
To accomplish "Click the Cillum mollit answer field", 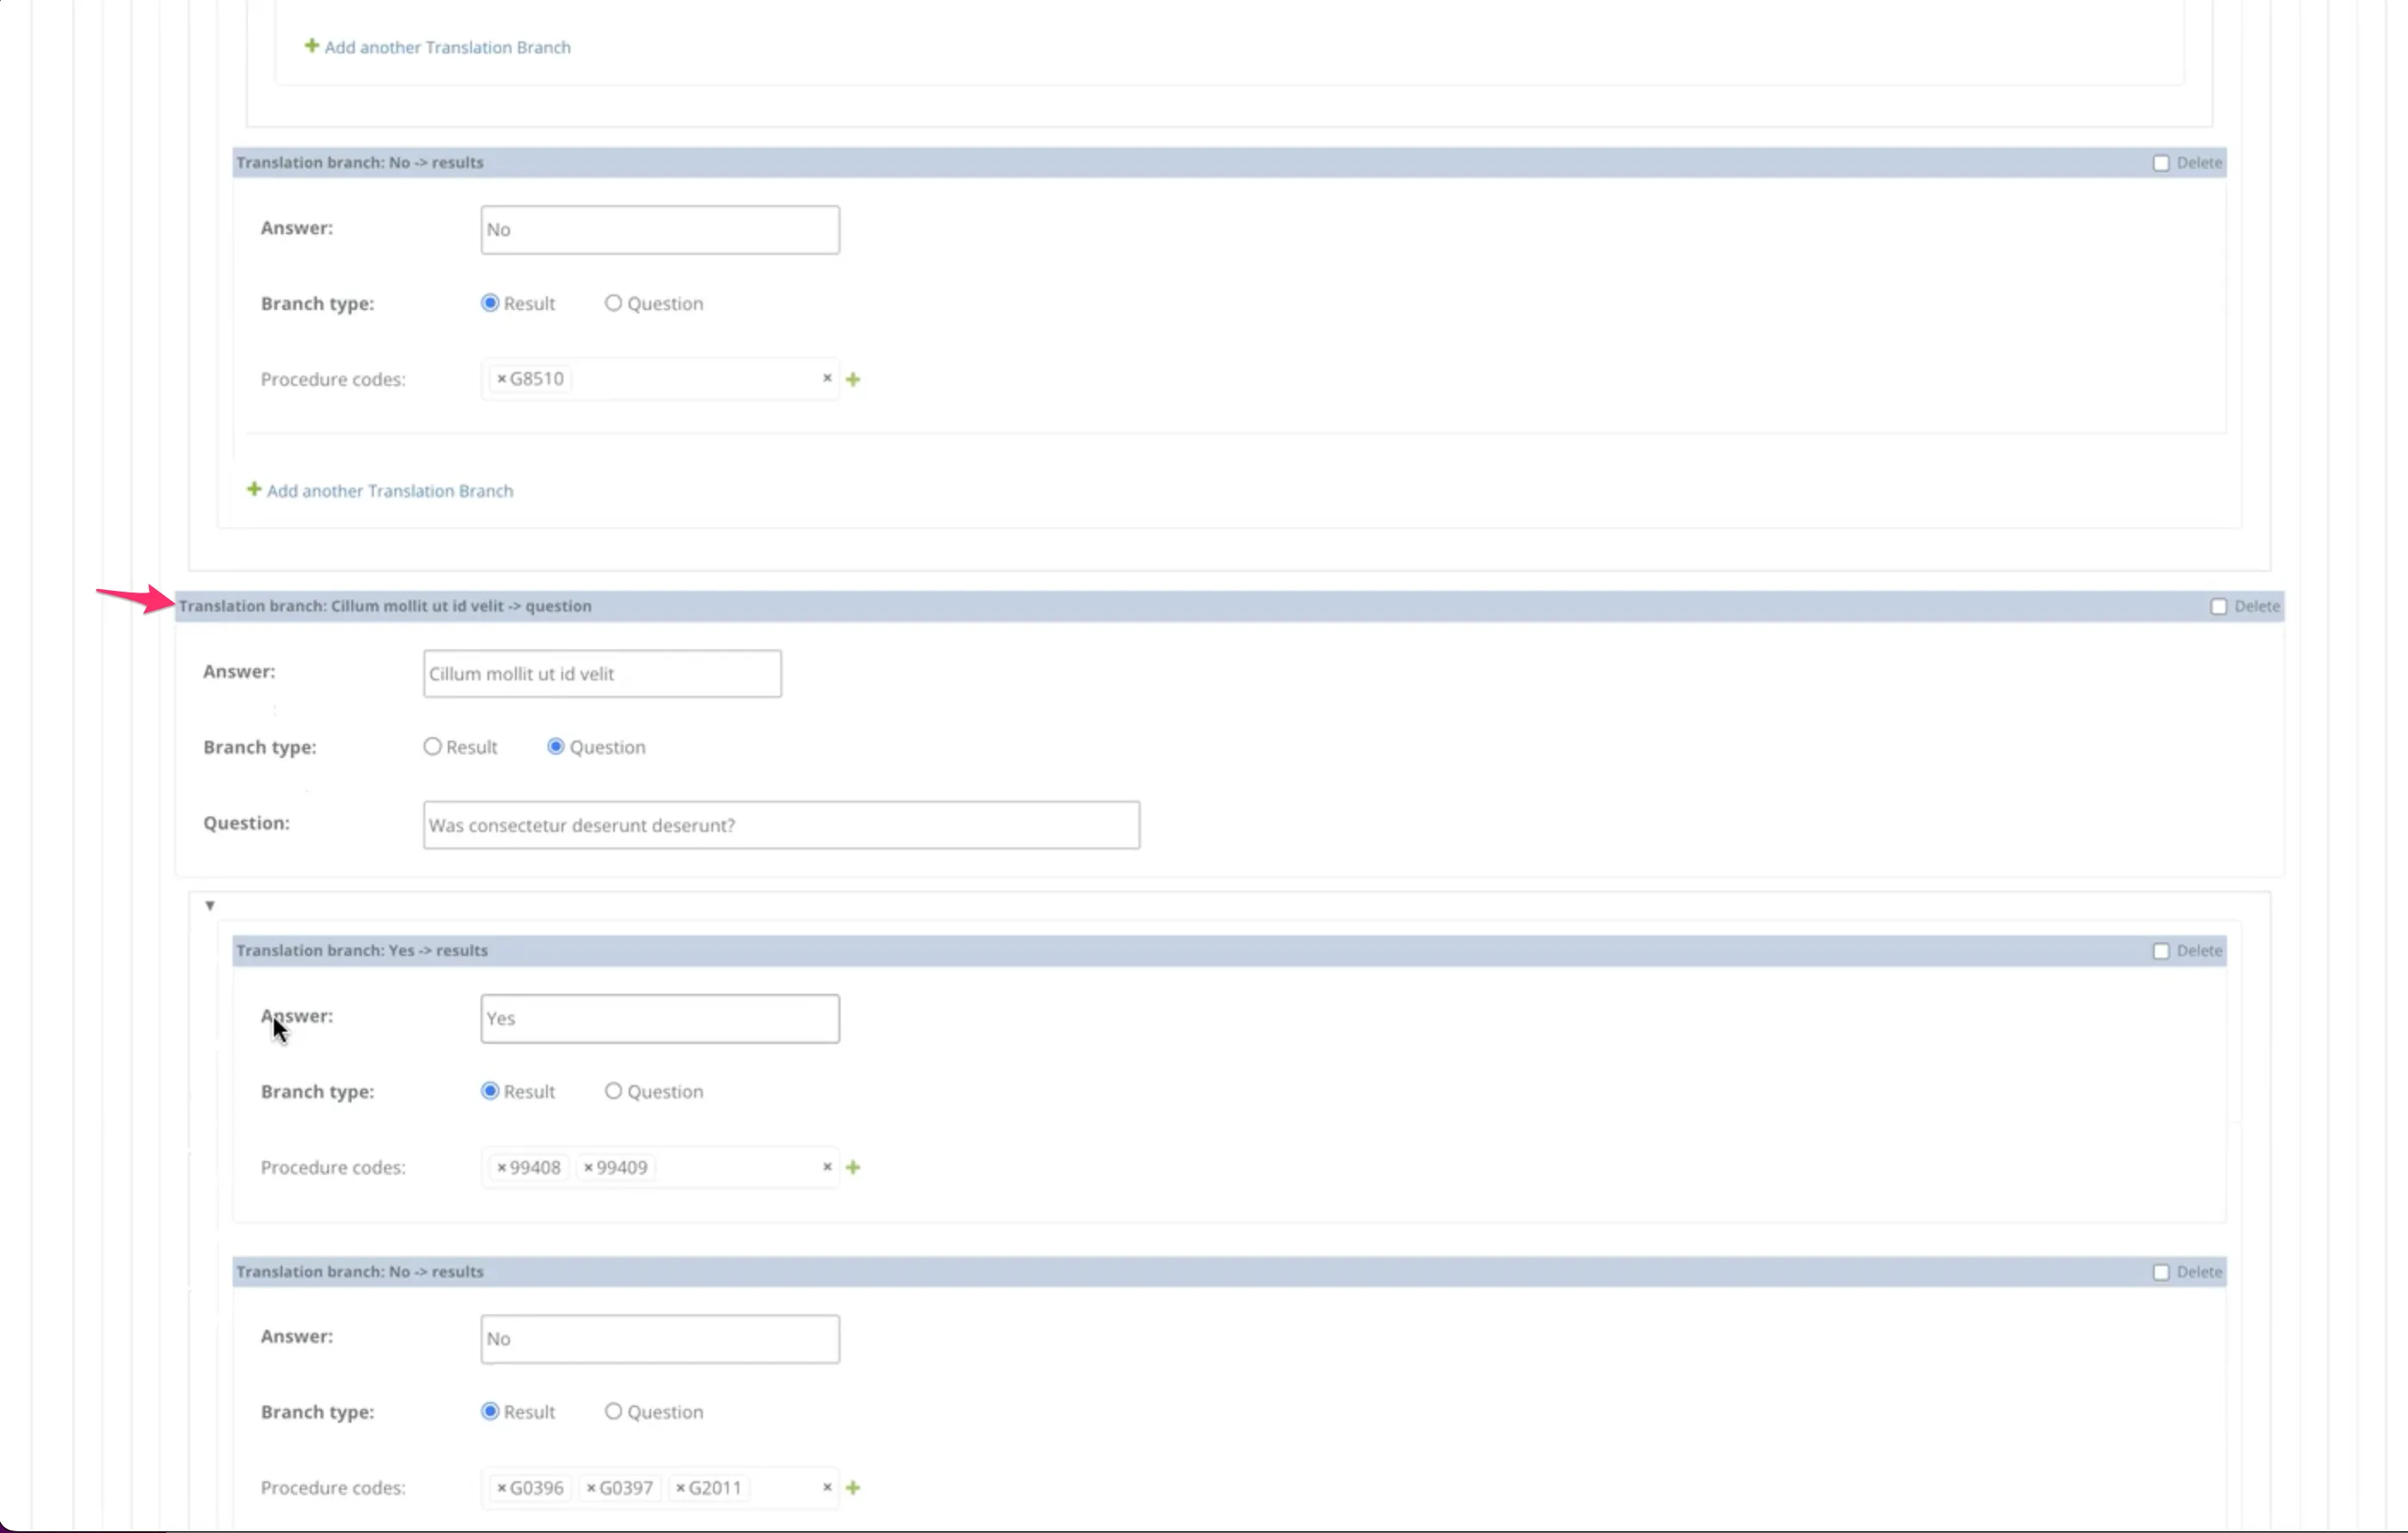I will [x=601, y=674].
